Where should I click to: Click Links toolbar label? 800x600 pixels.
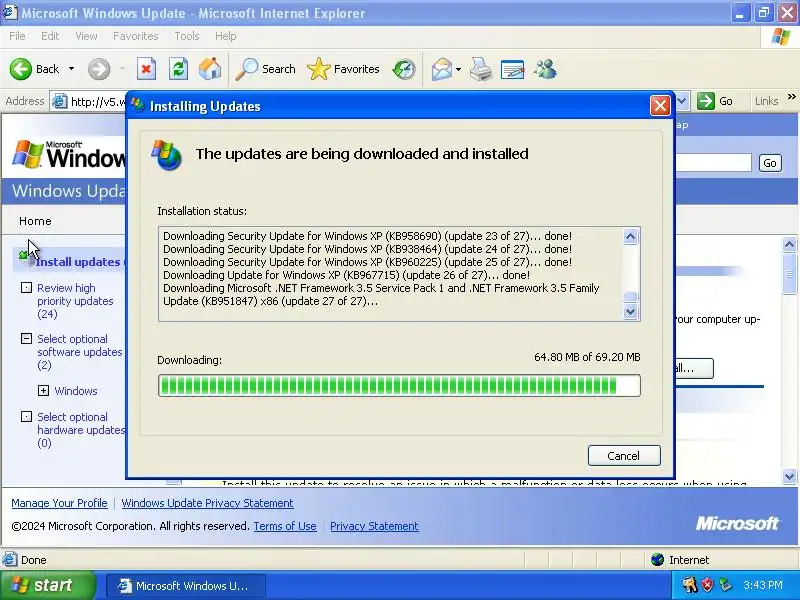click(x=766, y=102)
